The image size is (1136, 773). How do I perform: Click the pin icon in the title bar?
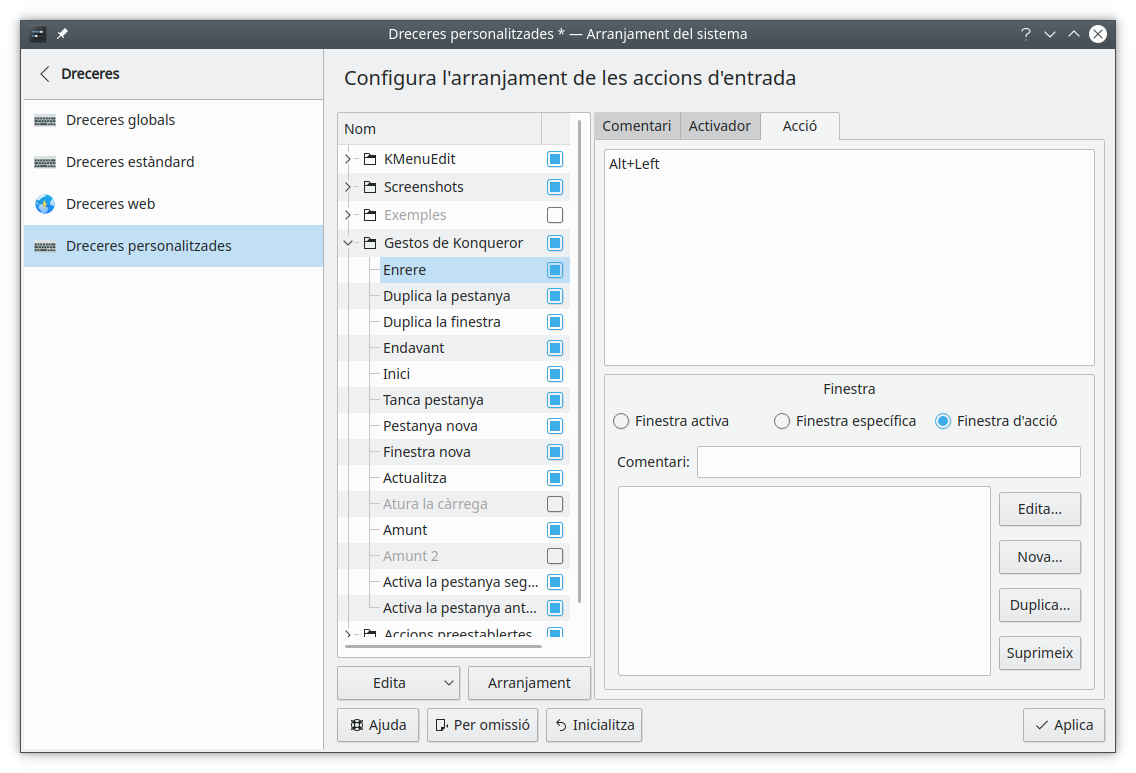click(62, 34)
